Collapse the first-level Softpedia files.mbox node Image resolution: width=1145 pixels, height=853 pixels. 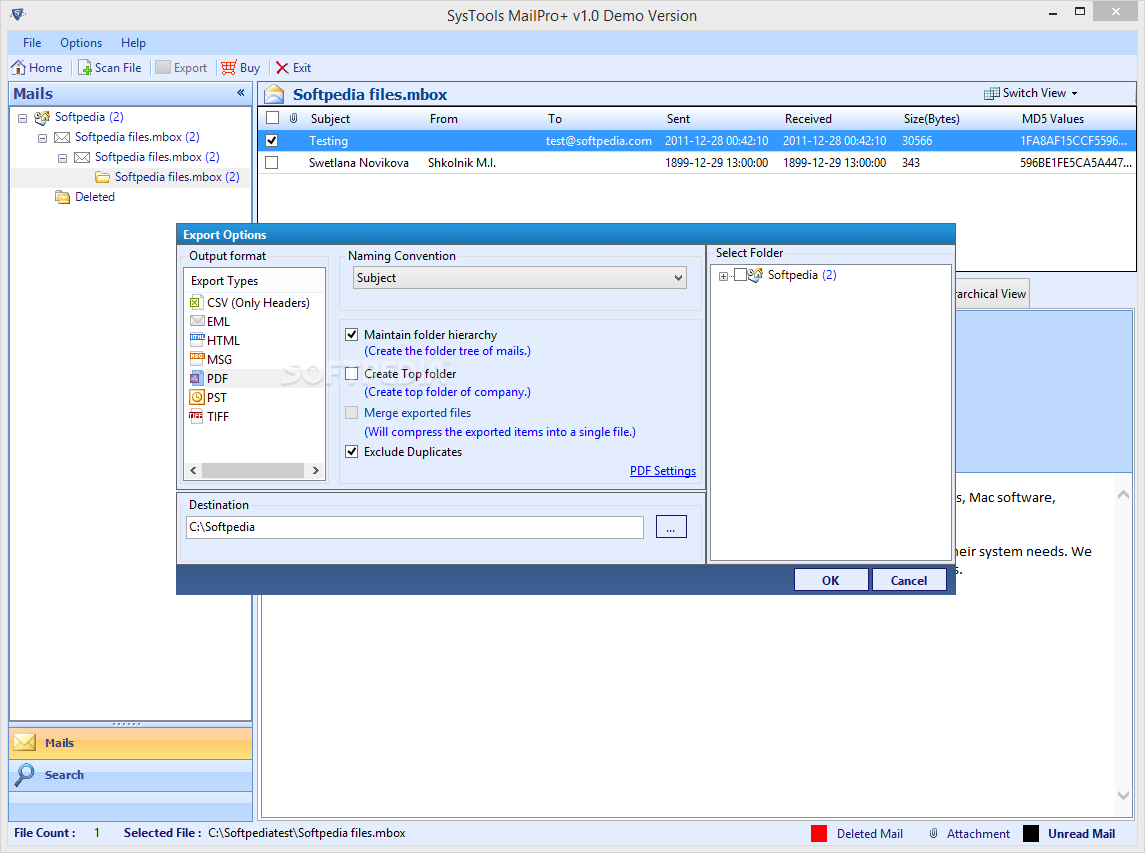[x=42, y=138]
